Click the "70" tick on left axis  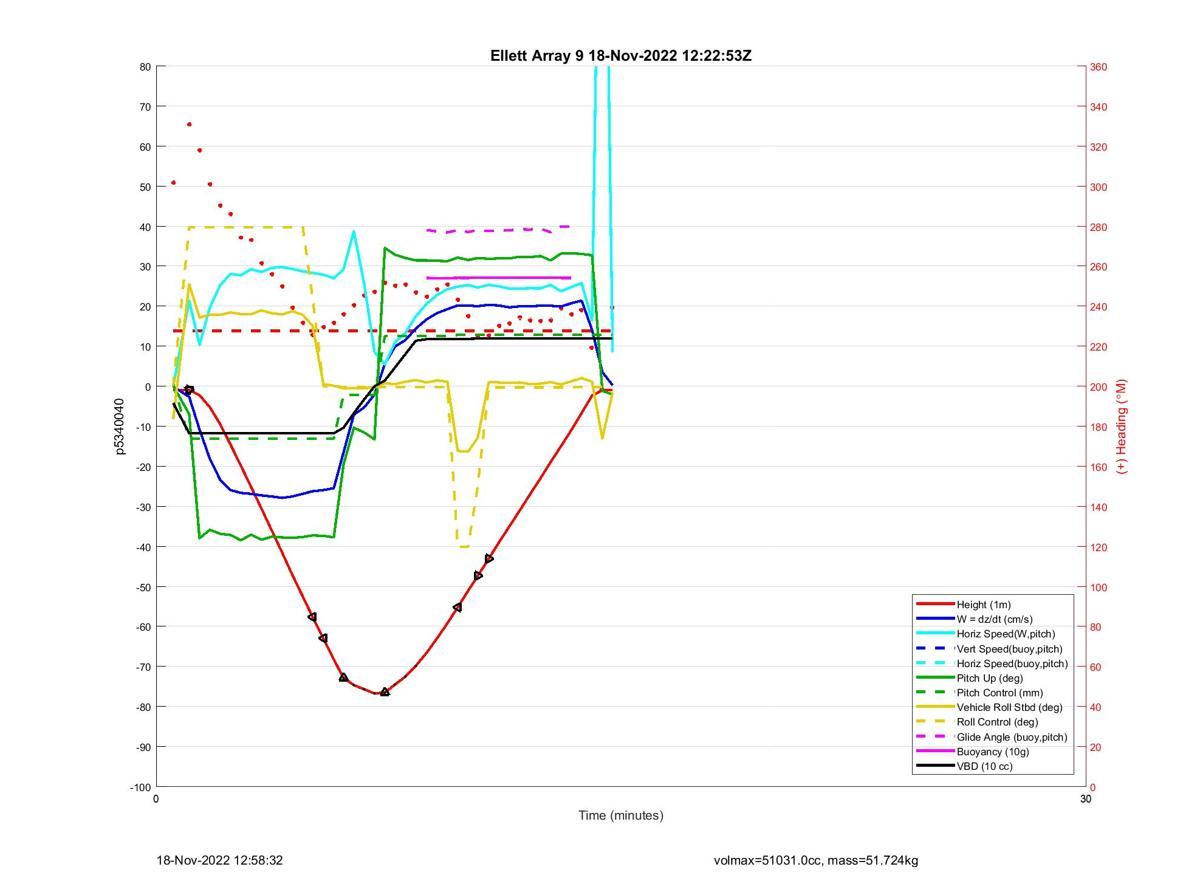coord(145,107)
